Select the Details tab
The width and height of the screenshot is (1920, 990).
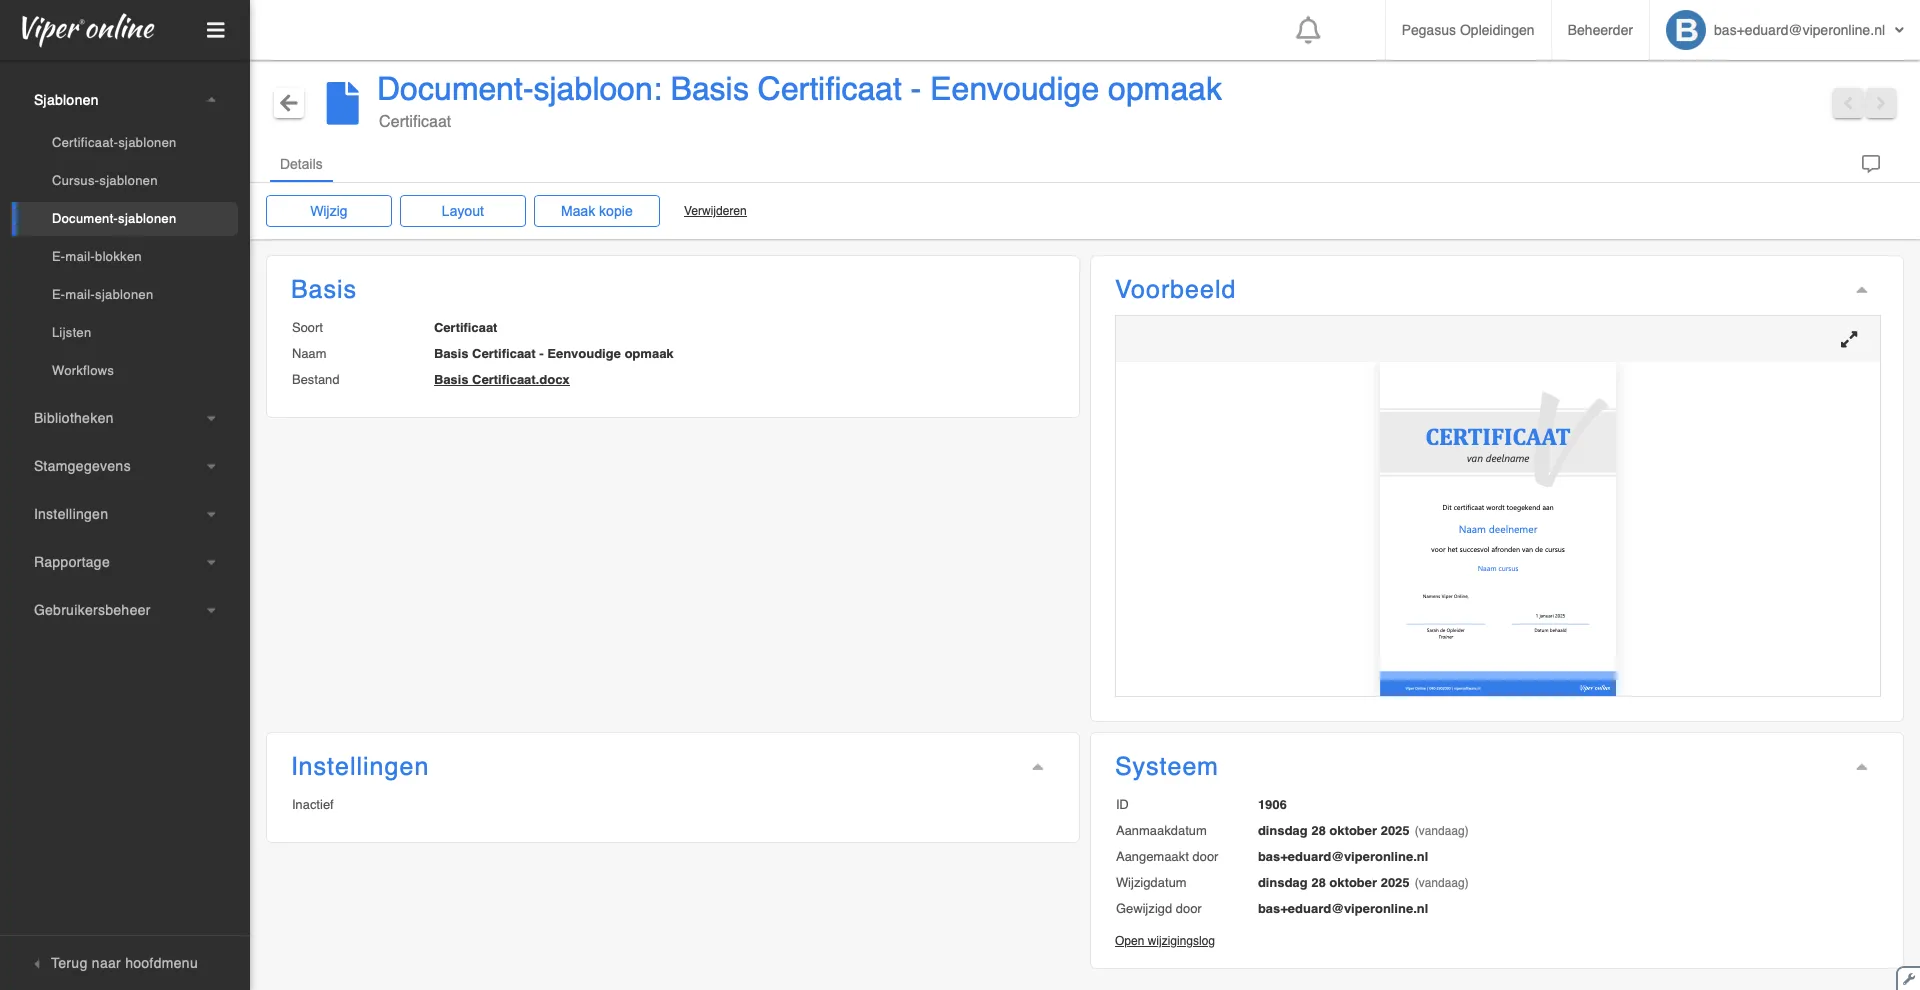pyautogui.click(x=301, y=164)
